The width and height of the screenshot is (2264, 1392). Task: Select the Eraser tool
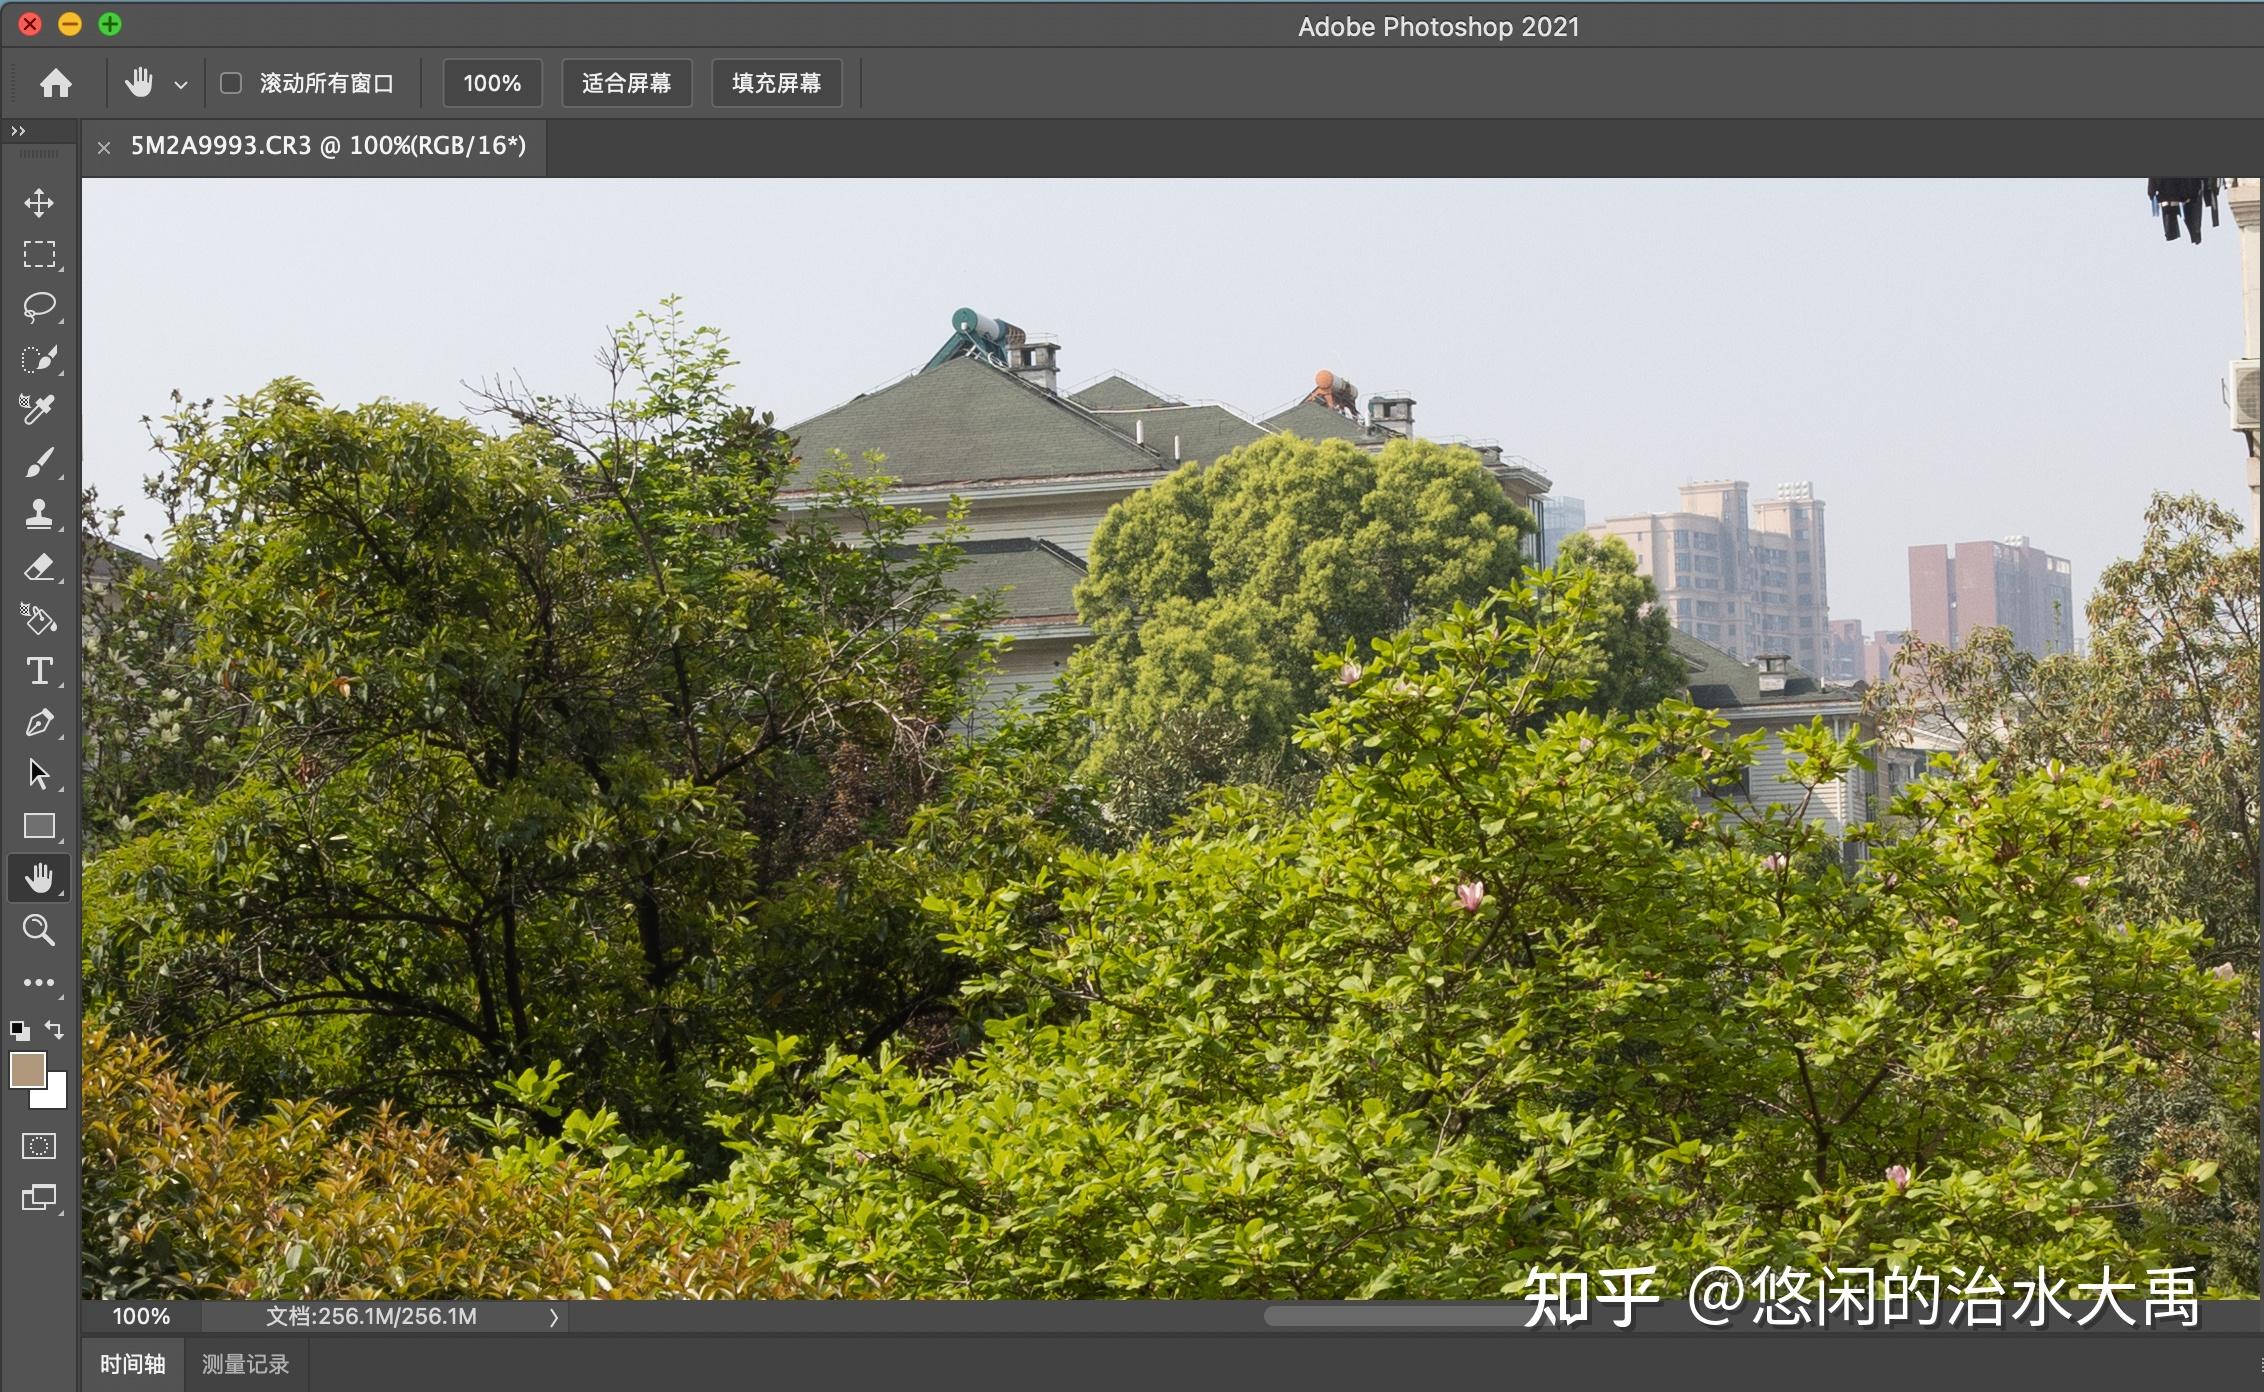(x=39, y=567)
